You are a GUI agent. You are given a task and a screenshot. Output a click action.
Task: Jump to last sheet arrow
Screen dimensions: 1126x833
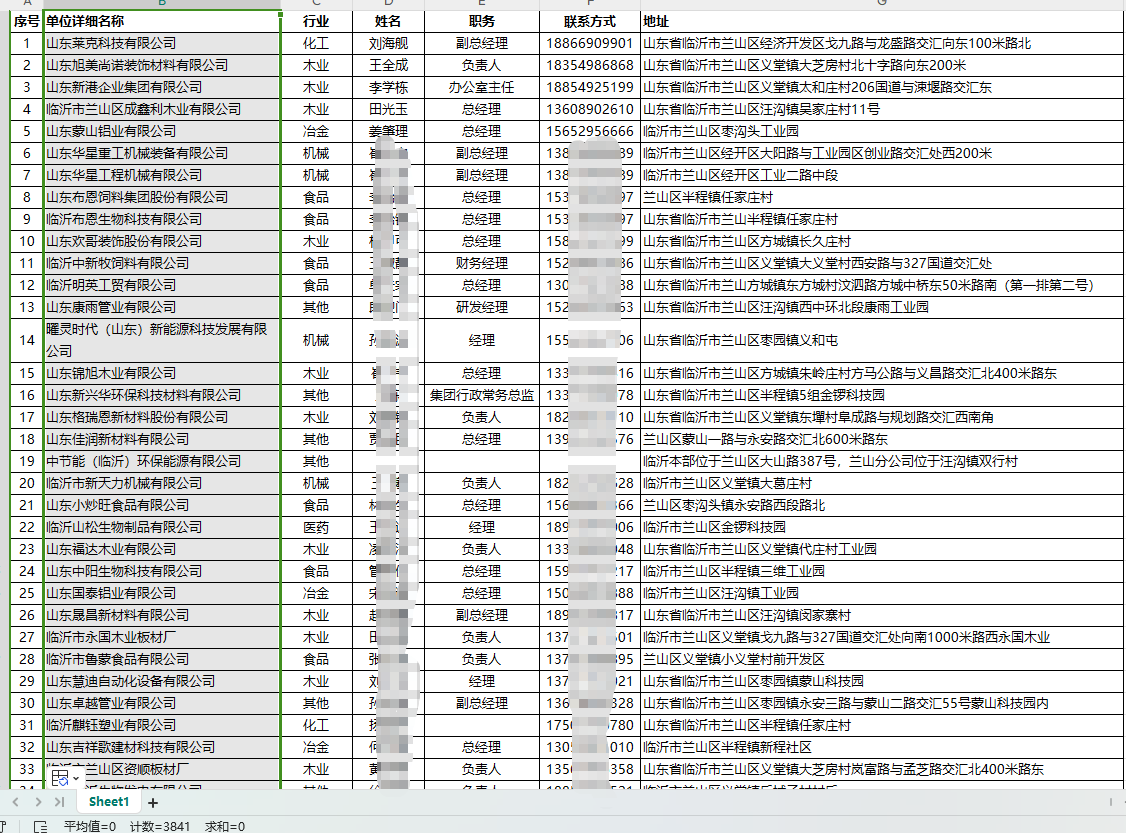pos(60,802)
